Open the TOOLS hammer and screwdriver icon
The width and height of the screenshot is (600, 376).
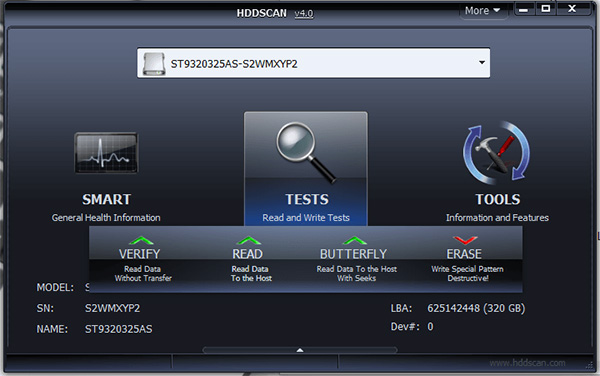[x=497, y=153]
